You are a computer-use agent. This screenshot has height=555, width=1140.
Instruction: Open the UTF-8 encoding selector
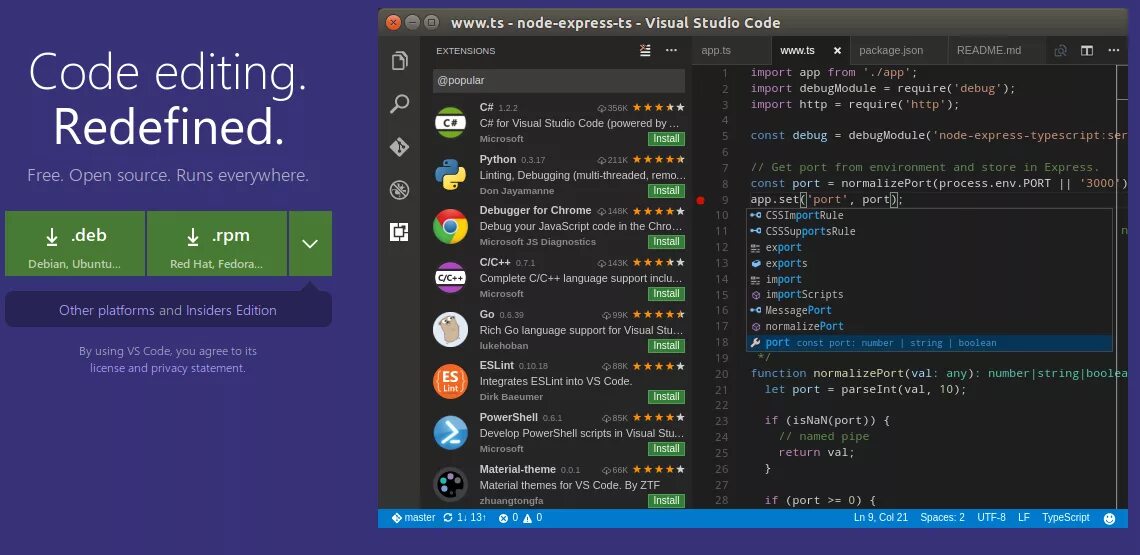coord(992,518)
